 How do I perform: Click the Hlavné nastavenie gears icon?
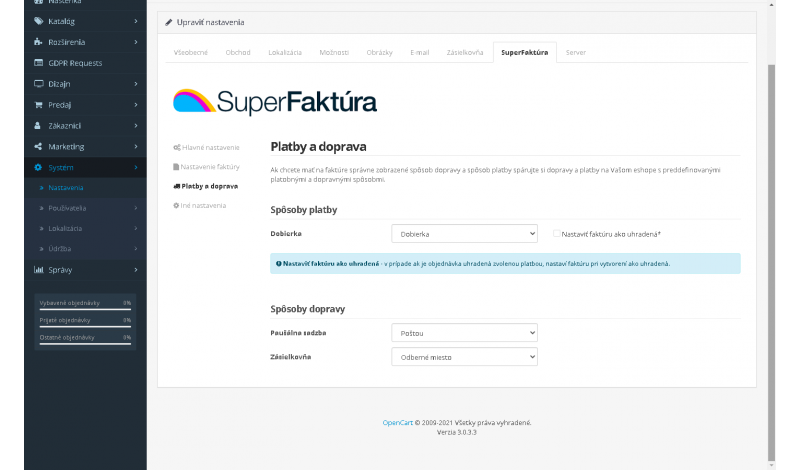pos(177,147)
